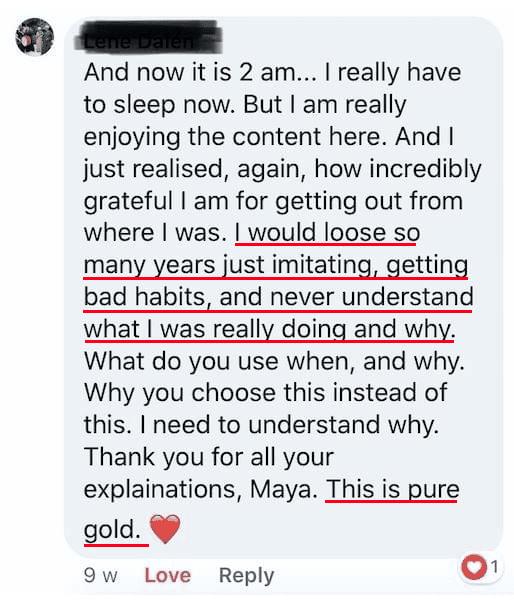
Task: Select the underlined "I would loose so" text
Action: point(327,233)
